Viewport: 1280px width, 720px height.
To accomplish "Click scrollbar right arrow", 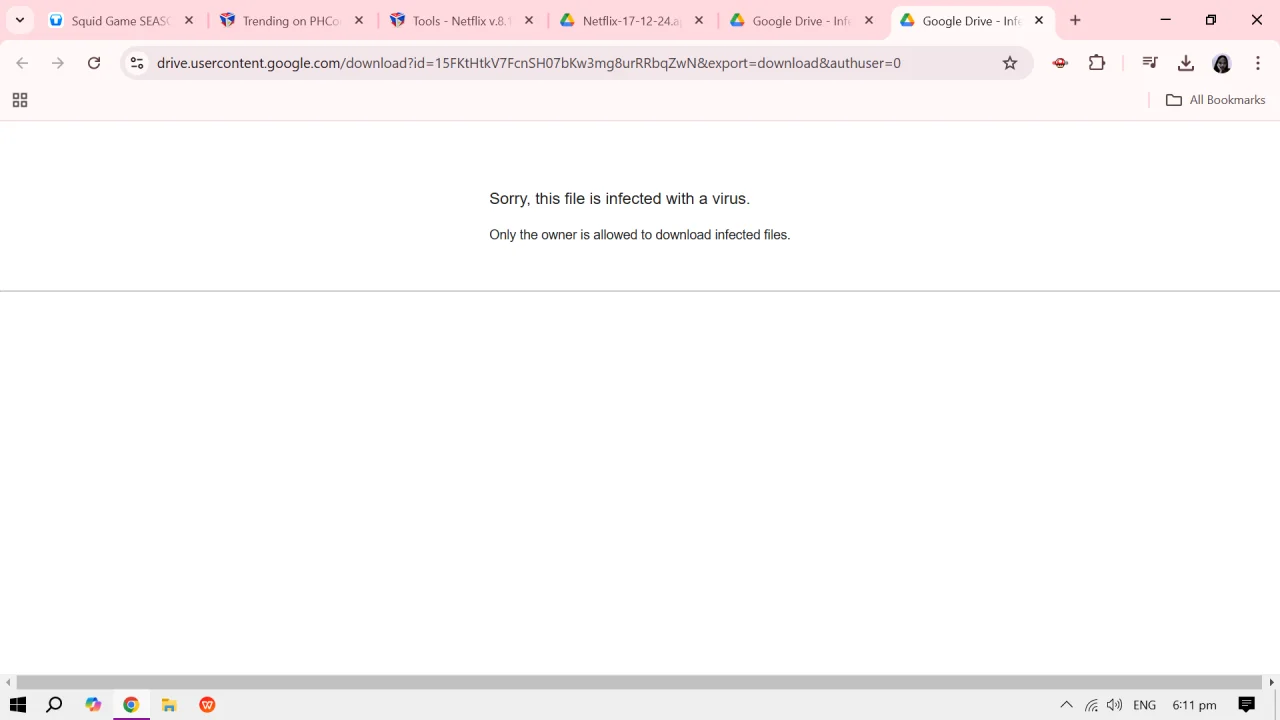I will coord(1272,682).
